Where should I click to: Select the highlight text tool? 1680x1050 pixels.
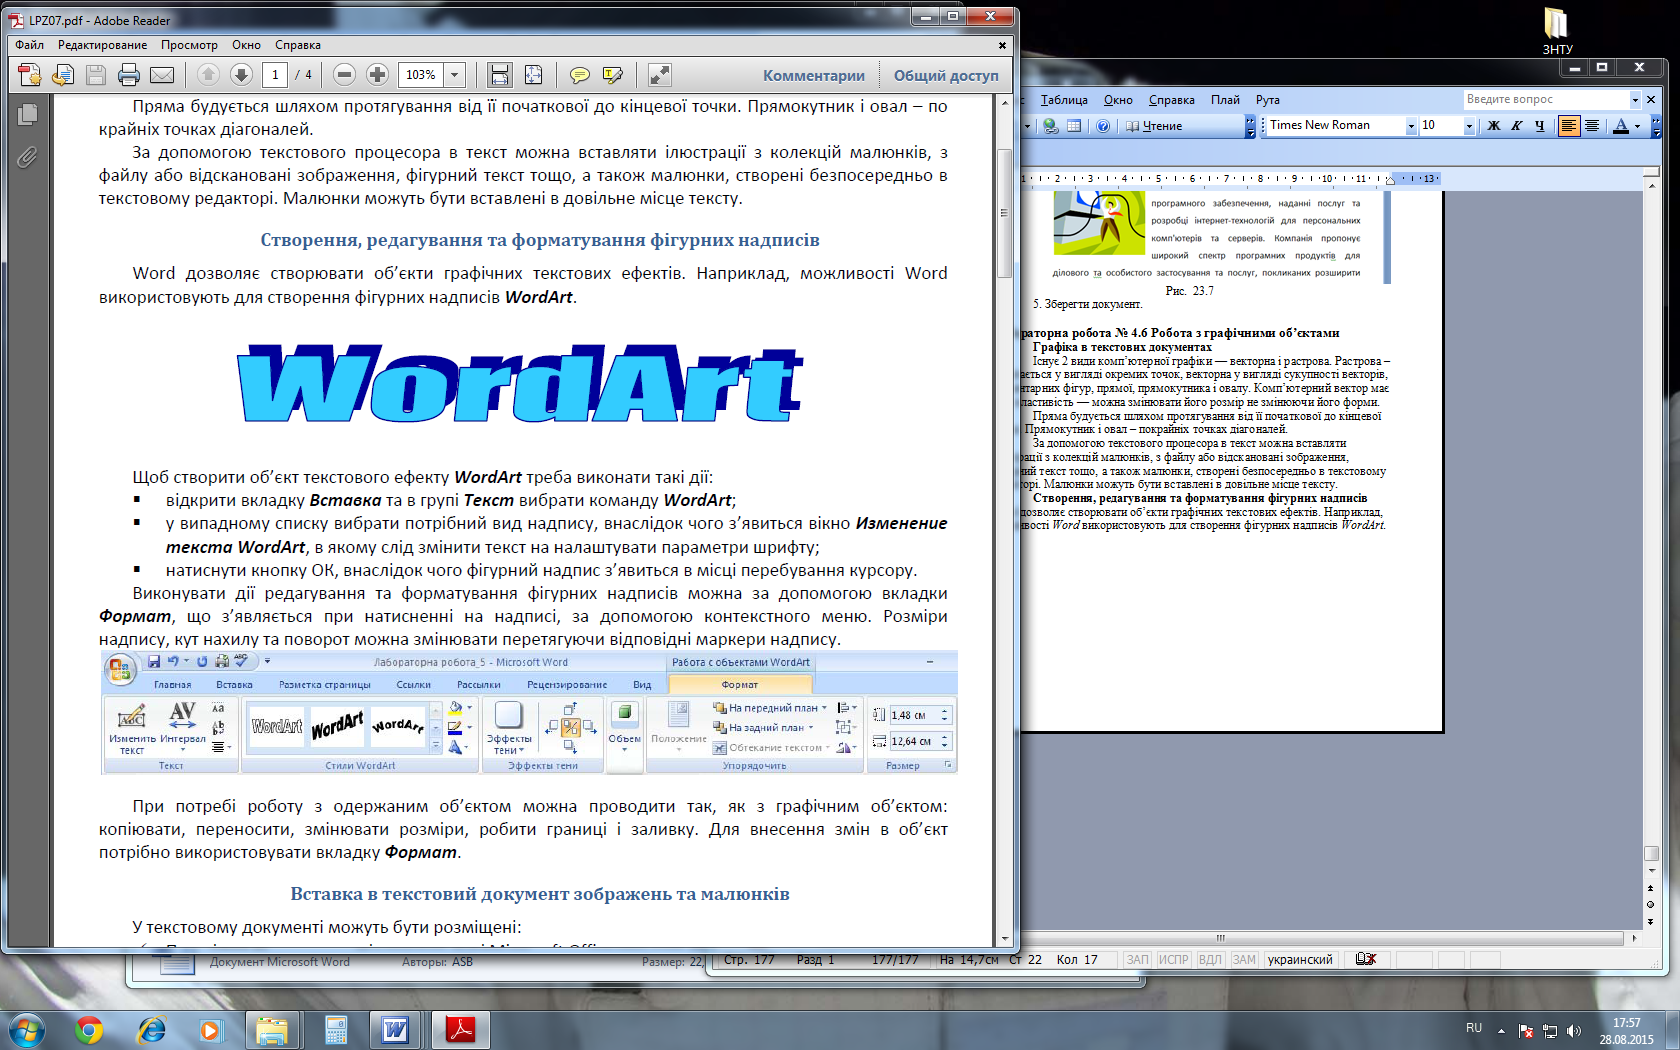pos(612,75)
